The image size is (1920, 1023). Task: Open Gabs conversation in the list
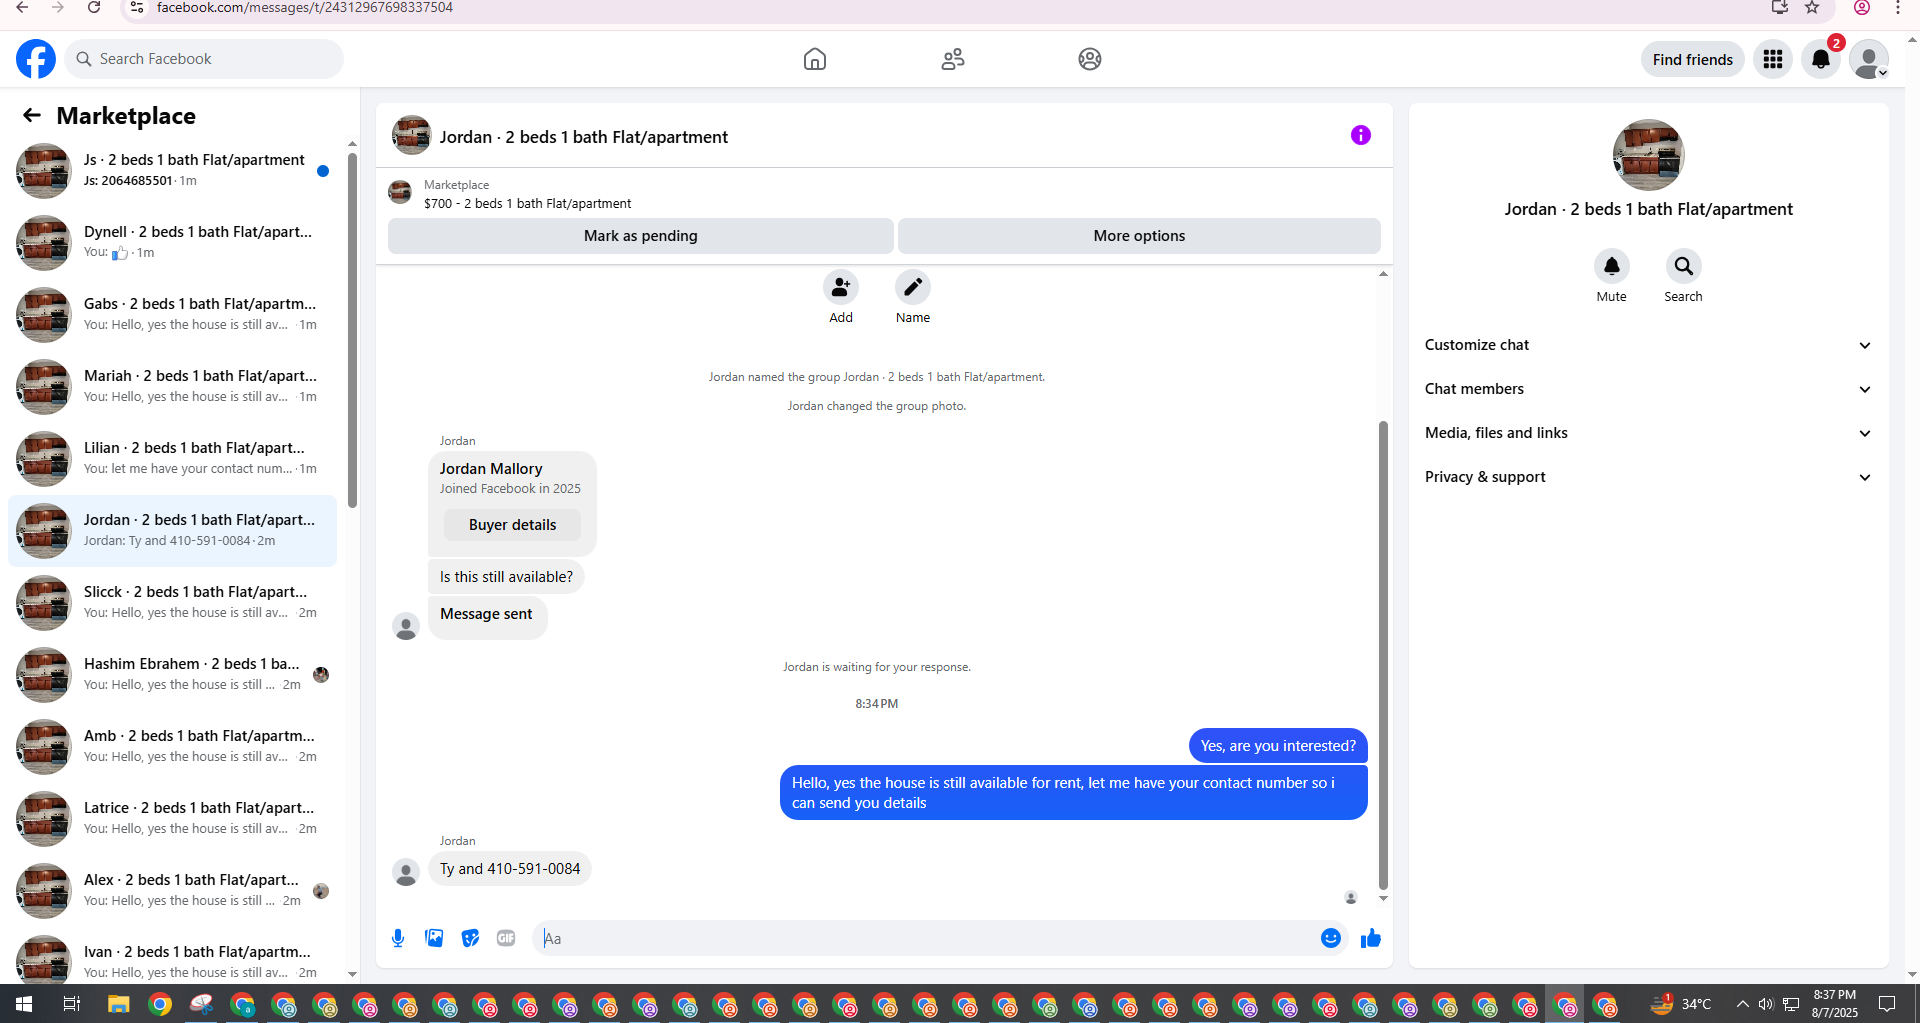point(172,315)
